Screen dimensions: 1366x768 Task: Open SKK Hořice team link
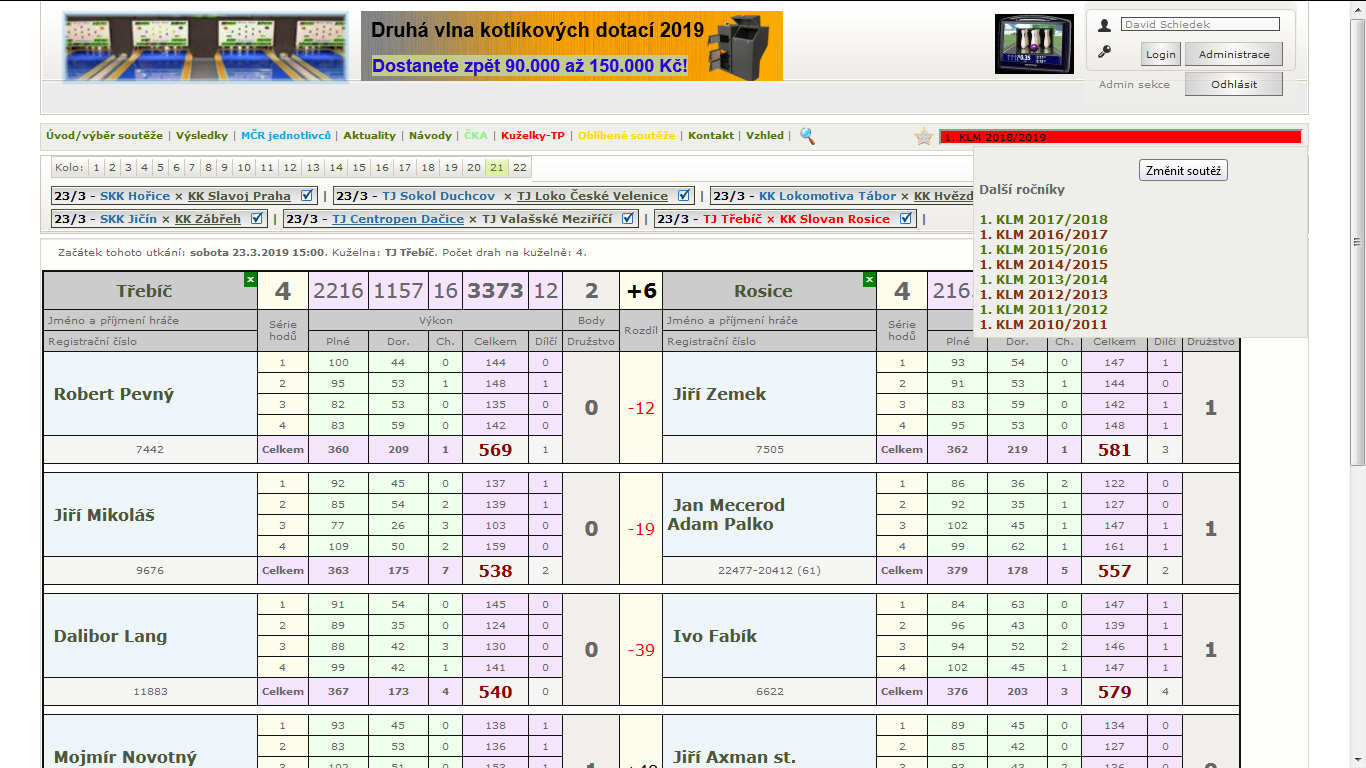(x=135, y=196)
